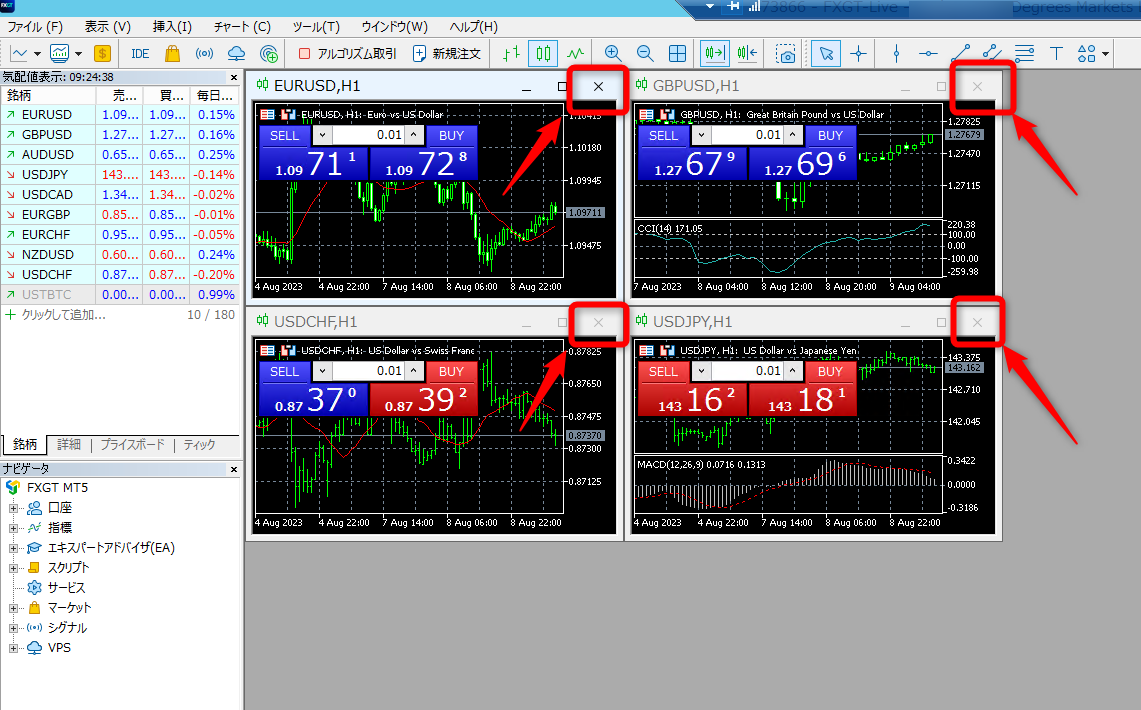Expand the スクリプト node in Navigator
This screenshot has height=710, width=1141.
tap(13, 568)
